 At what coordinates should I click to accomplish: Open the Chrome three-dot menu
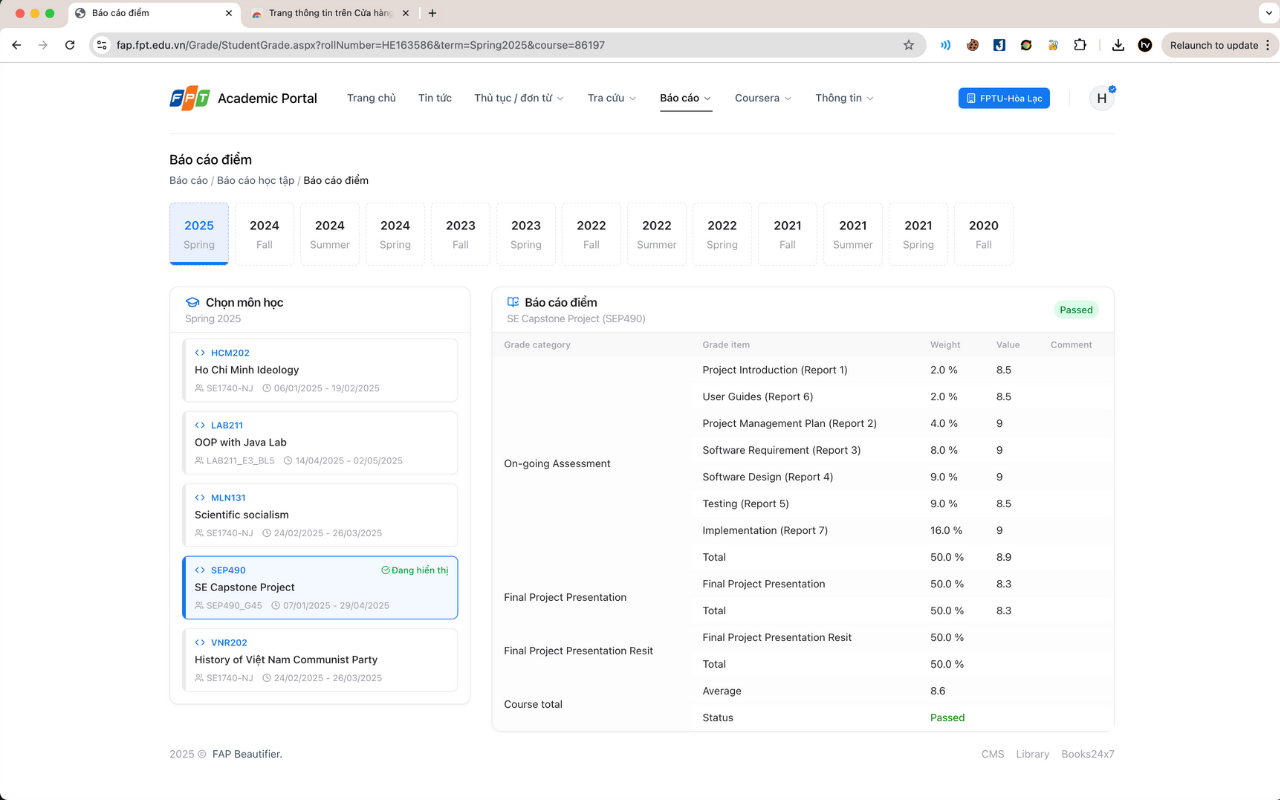click(x=1268, y=45)
